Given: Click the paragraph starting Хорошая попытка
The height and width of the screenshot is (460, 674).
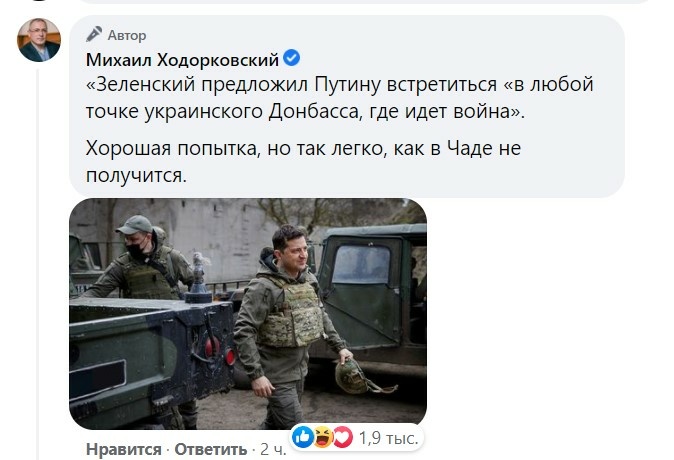Looking at the screenshot, I should (x=303, y=162).
